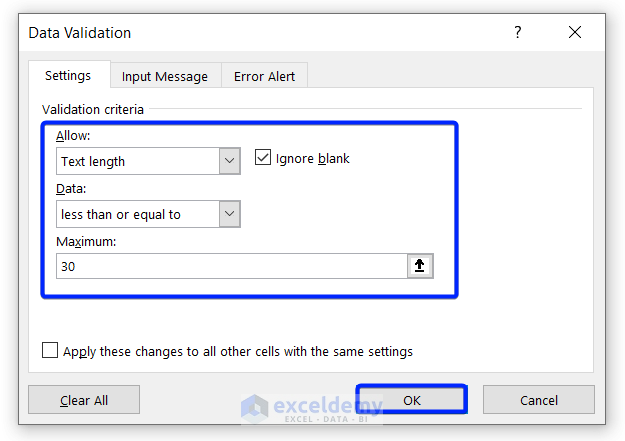Close the Data Validation dialog

(575, 33)
